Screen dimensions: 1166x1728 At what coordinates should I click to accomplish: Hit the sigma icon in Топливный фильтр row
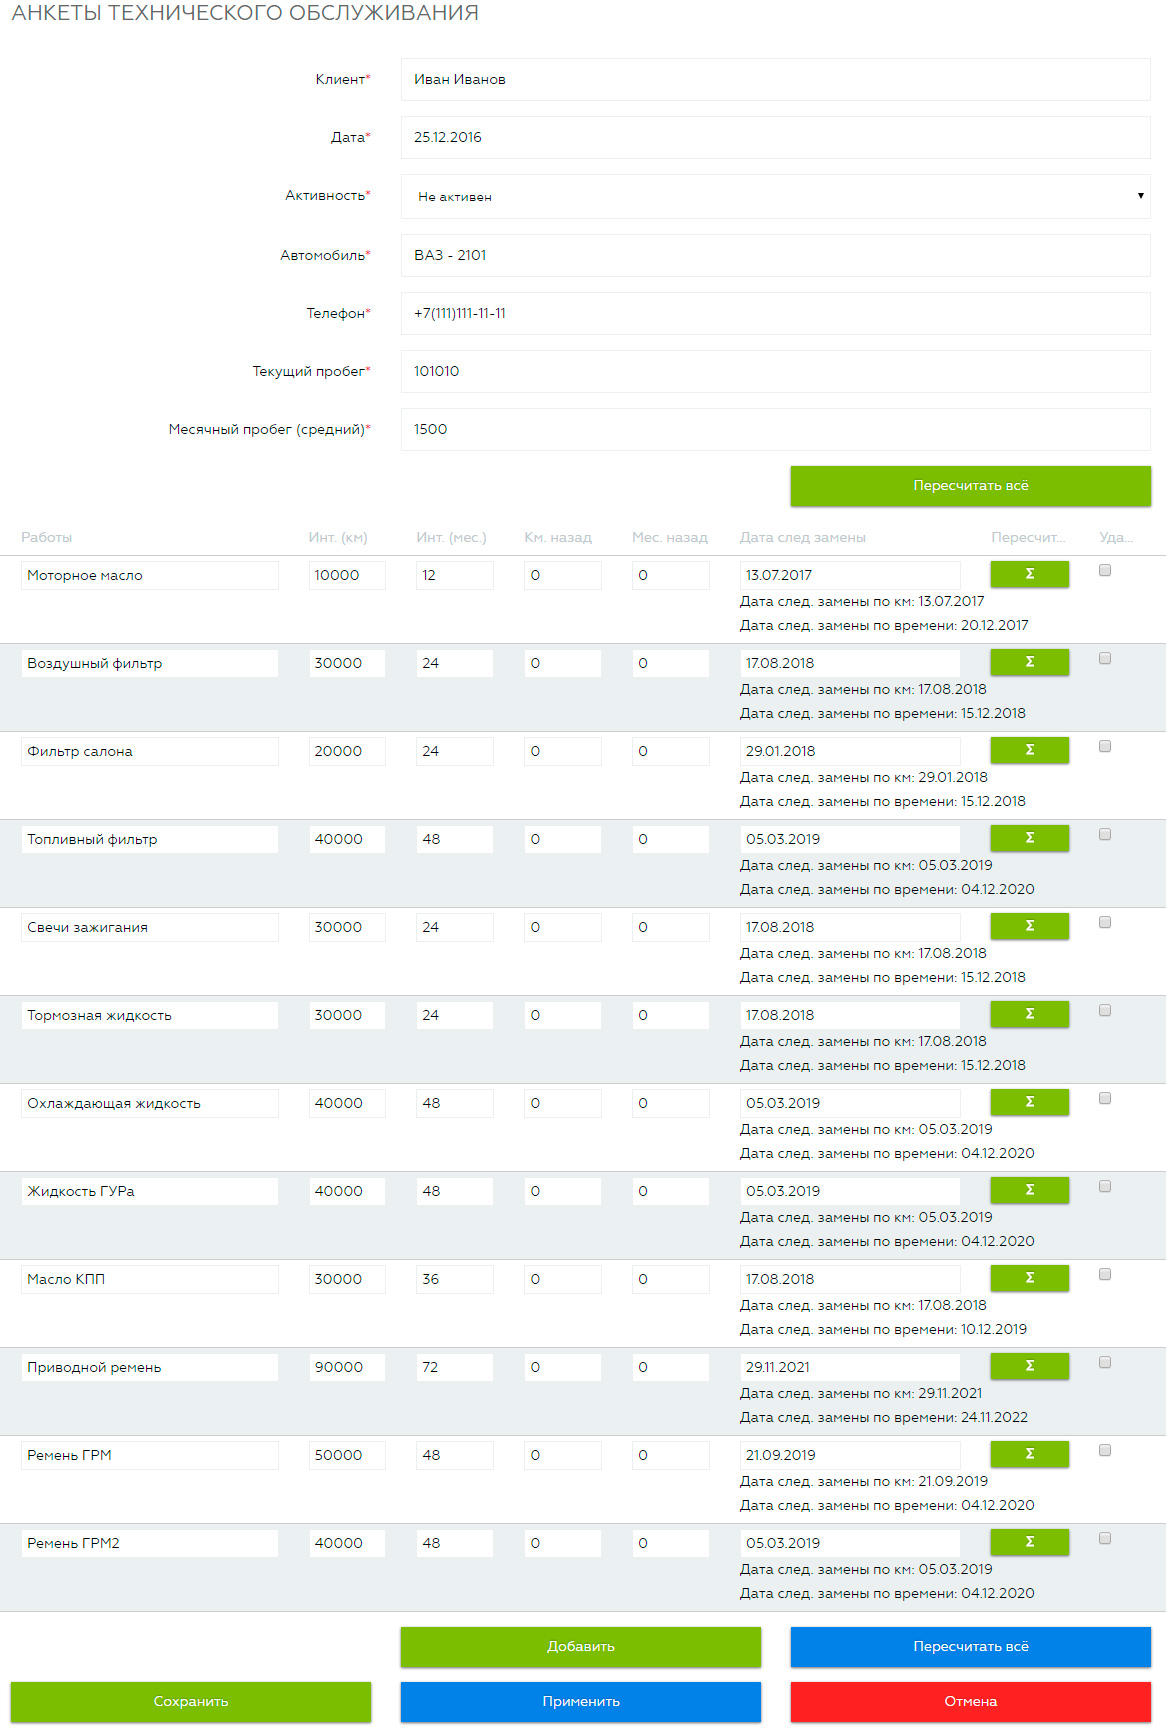coord(1029,838)
